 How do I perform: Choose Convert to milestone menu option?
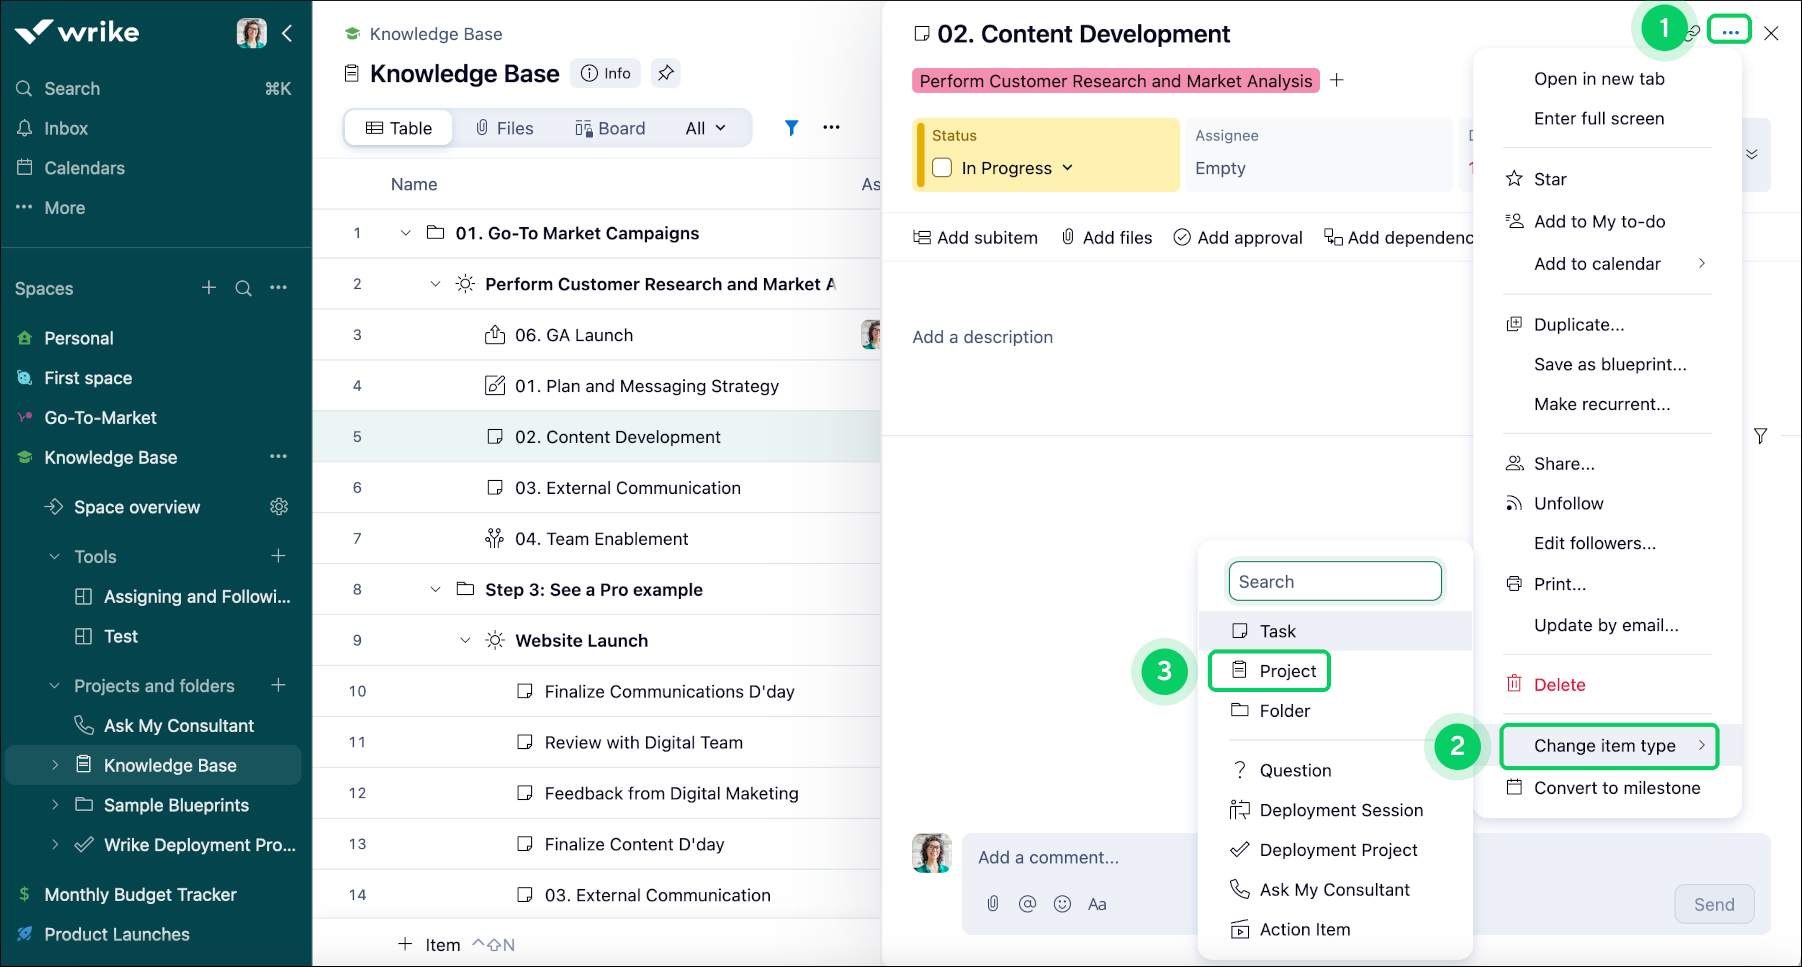click(x=1616, y=788)
